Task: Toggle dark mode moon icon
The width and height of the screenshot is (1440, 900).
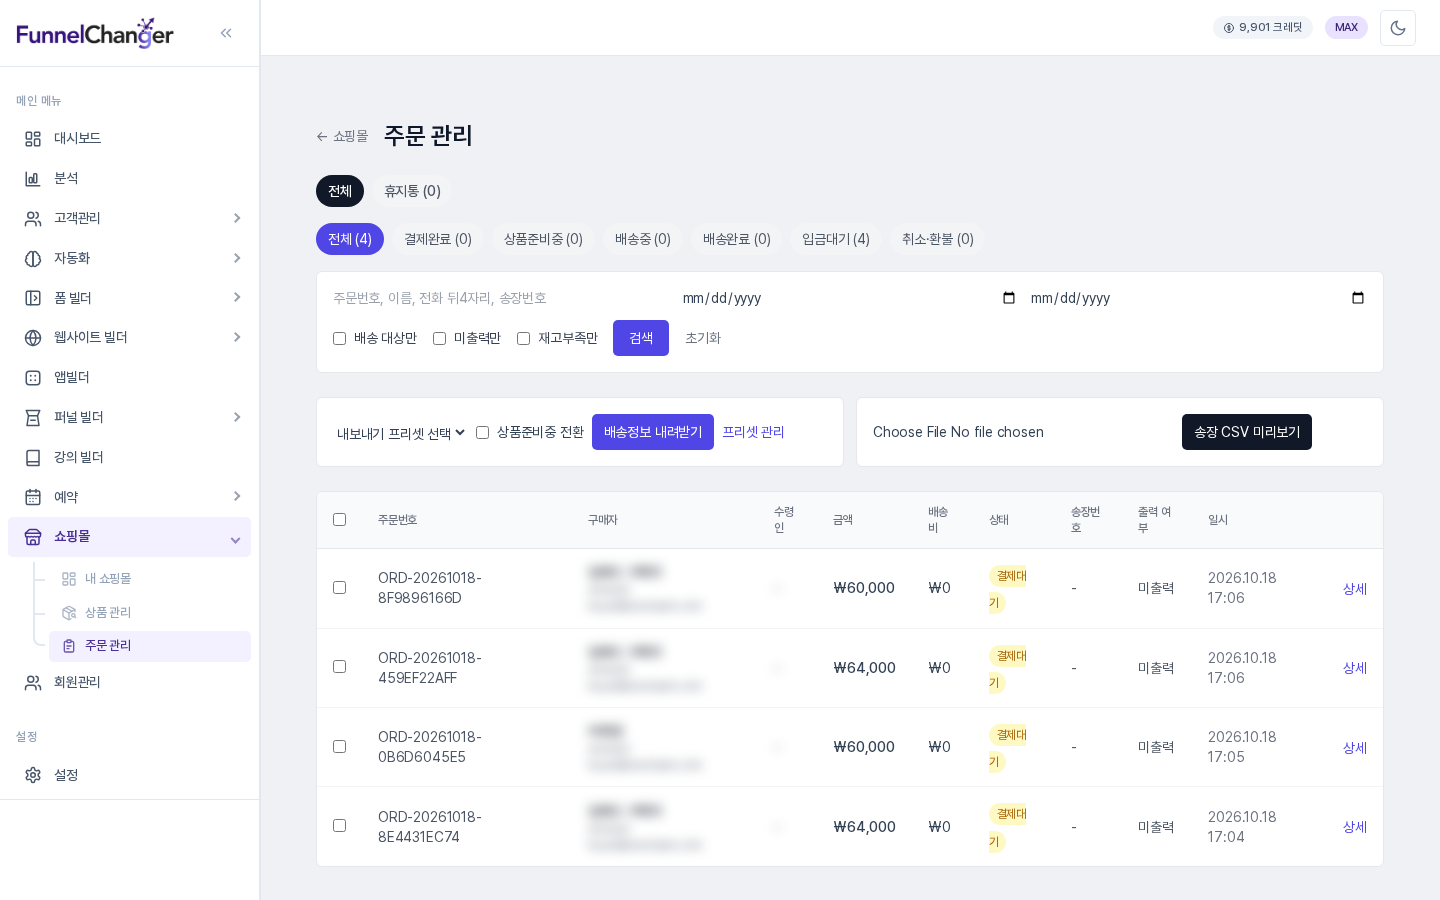Action: pyautogui.click(x=1398, y=28)
